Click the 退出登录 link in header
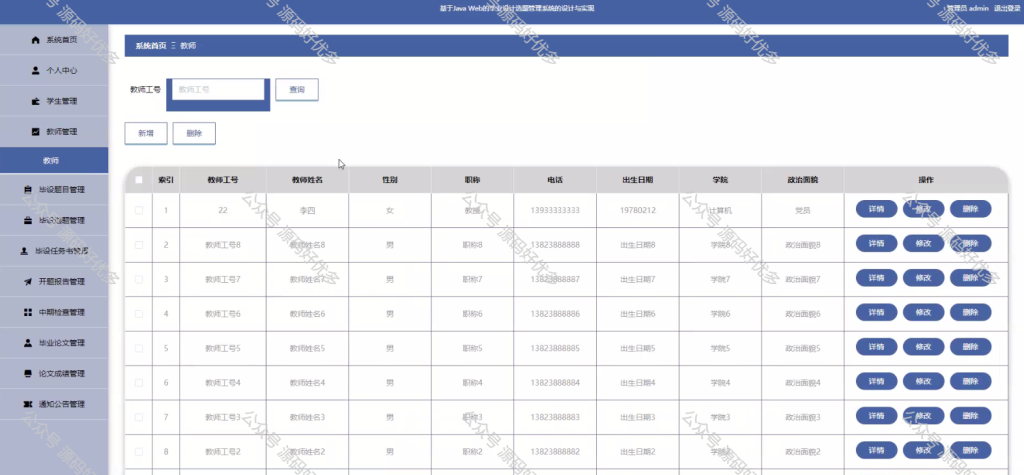 1006,8
